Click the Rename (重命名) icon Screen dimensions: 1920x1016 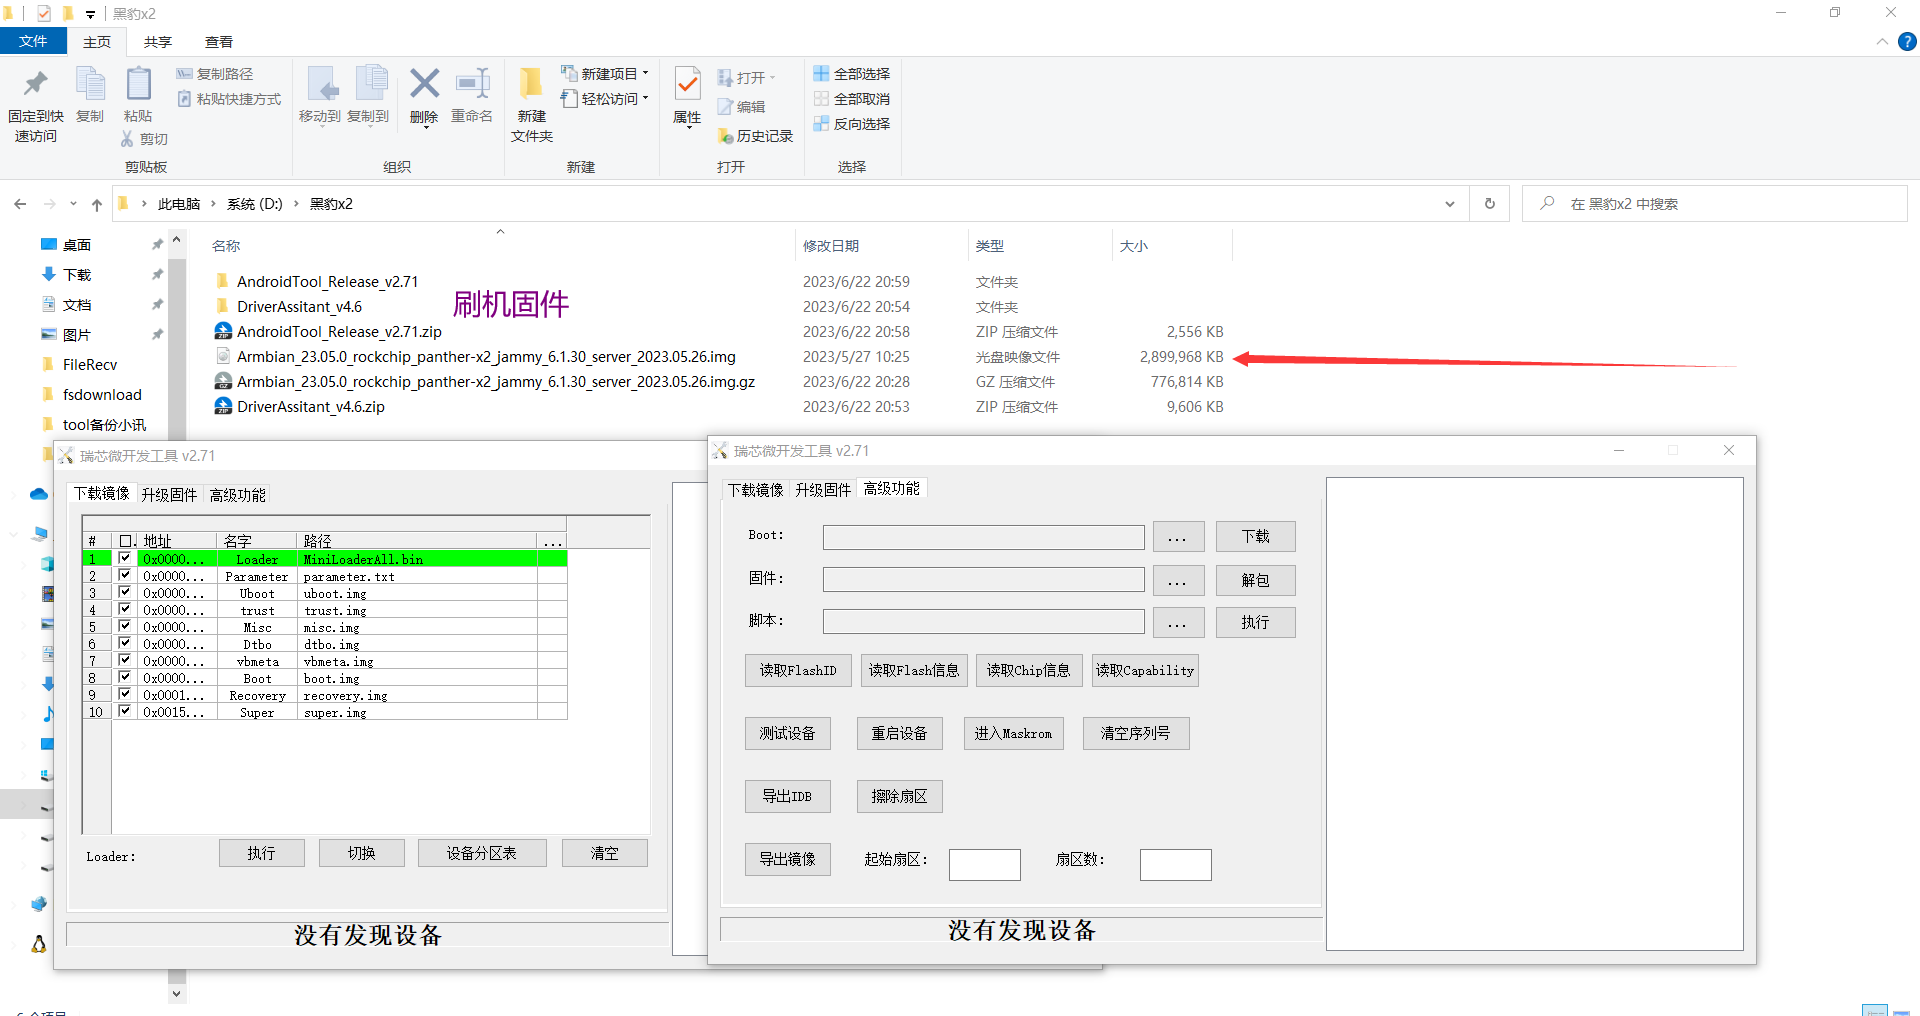[x=472, y=84]
